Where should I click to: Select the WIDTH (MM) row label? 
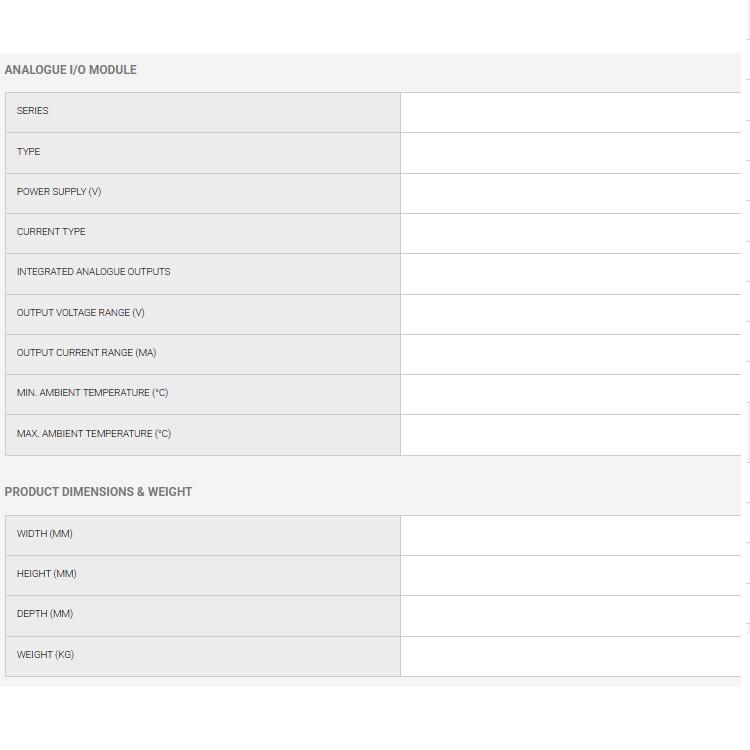click(x=44, y=533)
